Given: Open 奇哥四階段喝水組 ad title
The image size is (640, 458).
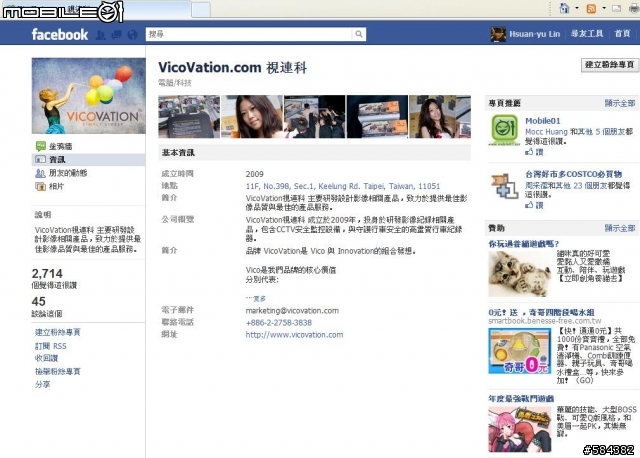Looking at the screenshot, I should coord(541,312).
